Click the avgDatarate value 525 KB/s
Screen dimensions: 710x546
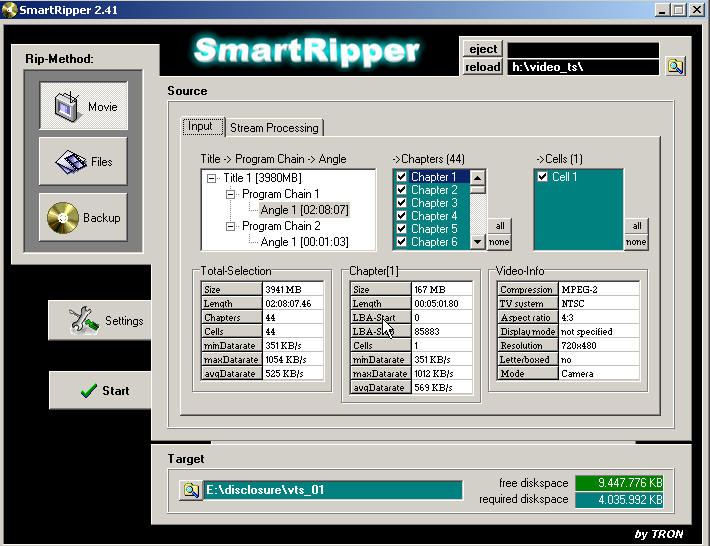pyautogui.click(x=293, y=374)
